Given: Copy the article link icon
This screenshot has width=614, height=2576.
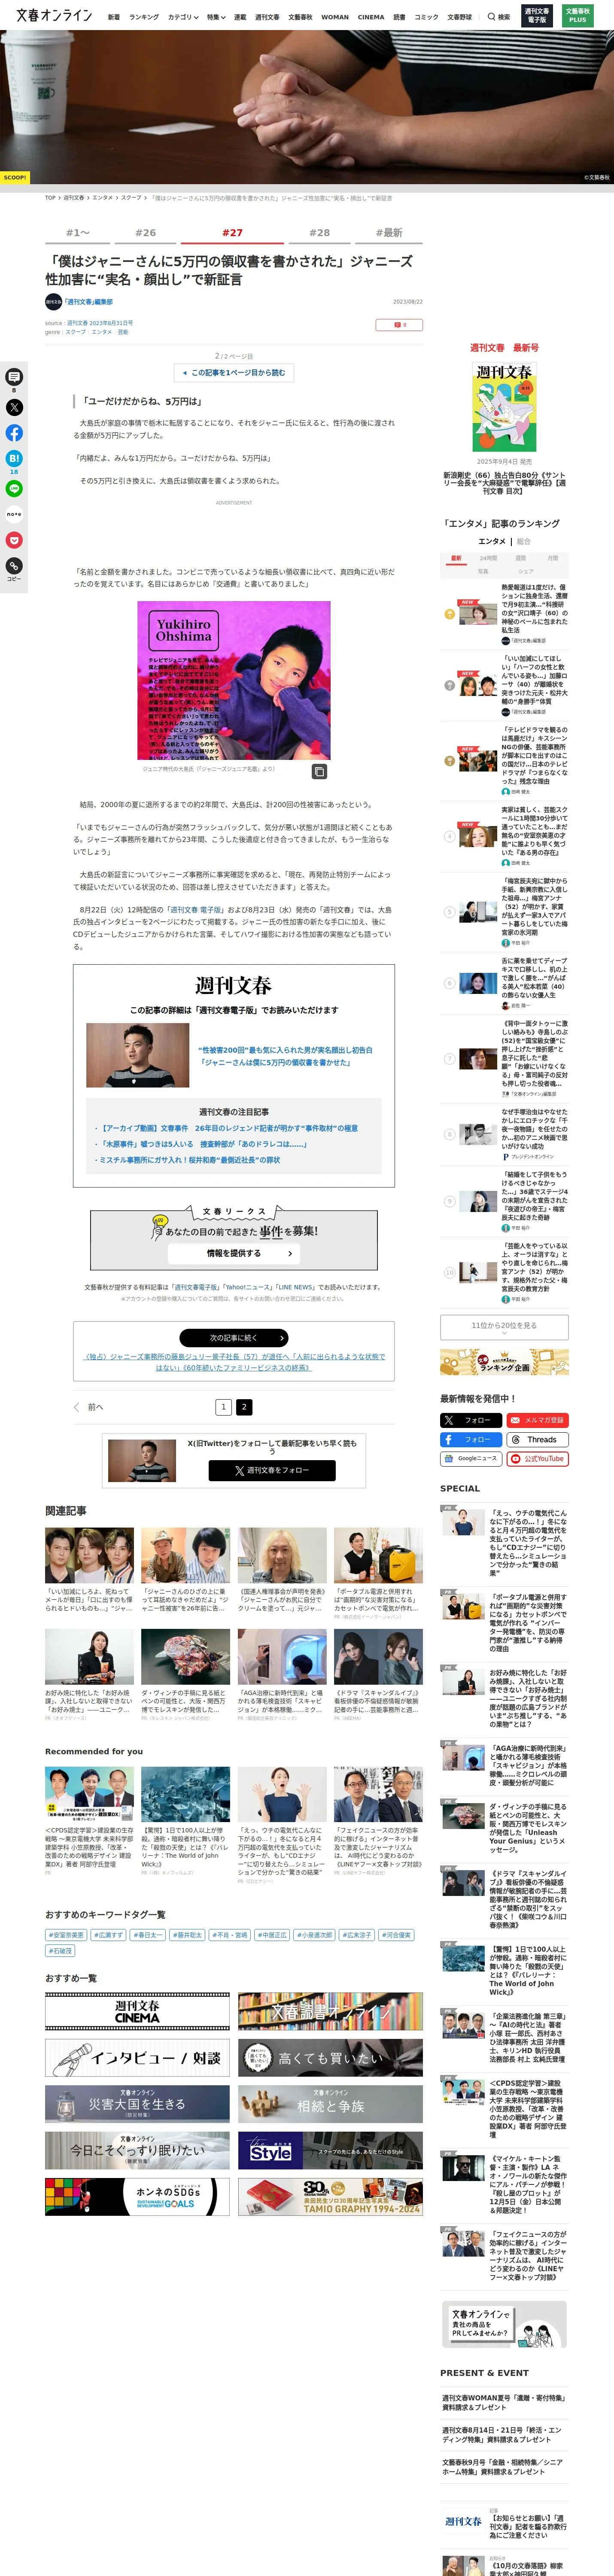Looking at the screenshot, I should click(x=14, y=566).
